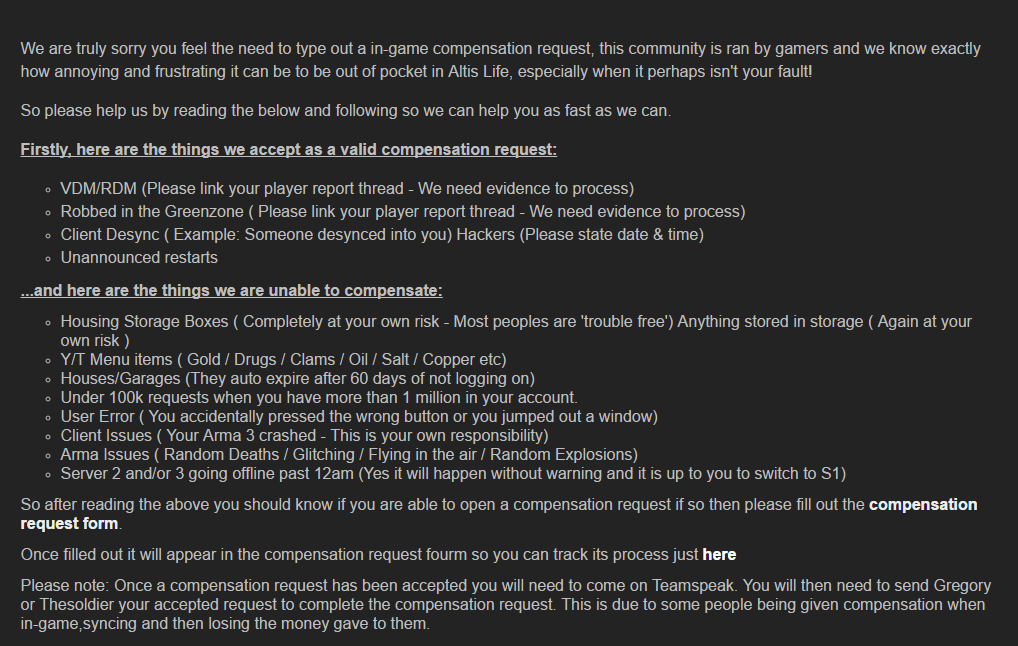Click the 'Firstly, here are the things' heading
1018x646 pixels.
click(288, 149)
